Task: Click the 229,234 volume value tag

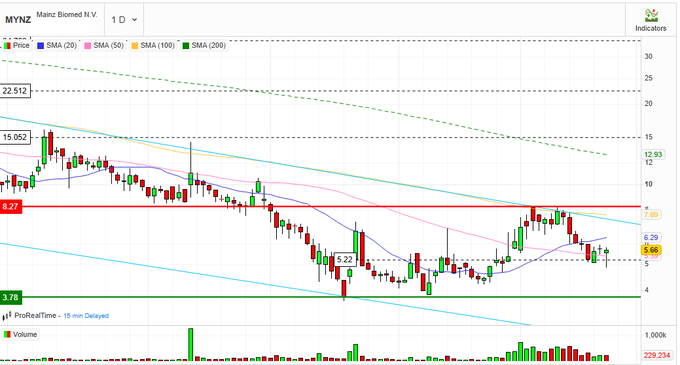Action: coord(657,355)
